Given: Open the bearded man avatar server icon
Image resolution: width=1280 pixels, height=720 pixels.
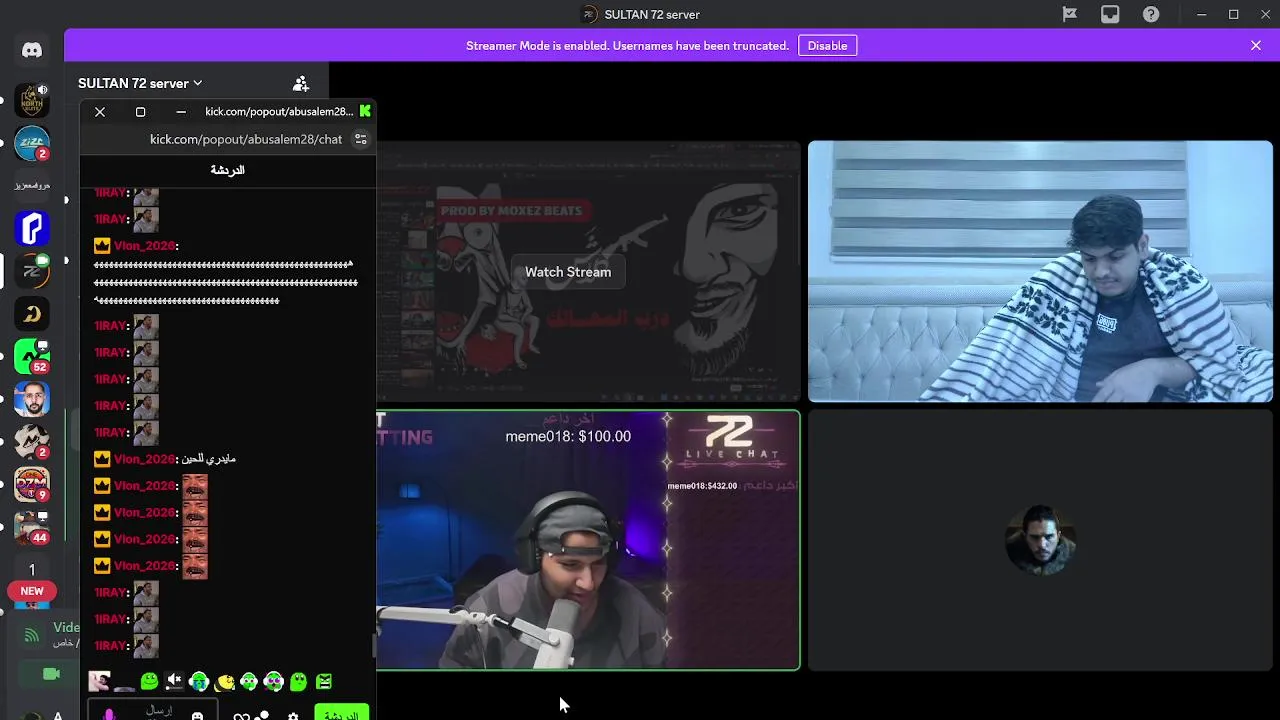Looking at the screenshot, I should tap(32, 400).
